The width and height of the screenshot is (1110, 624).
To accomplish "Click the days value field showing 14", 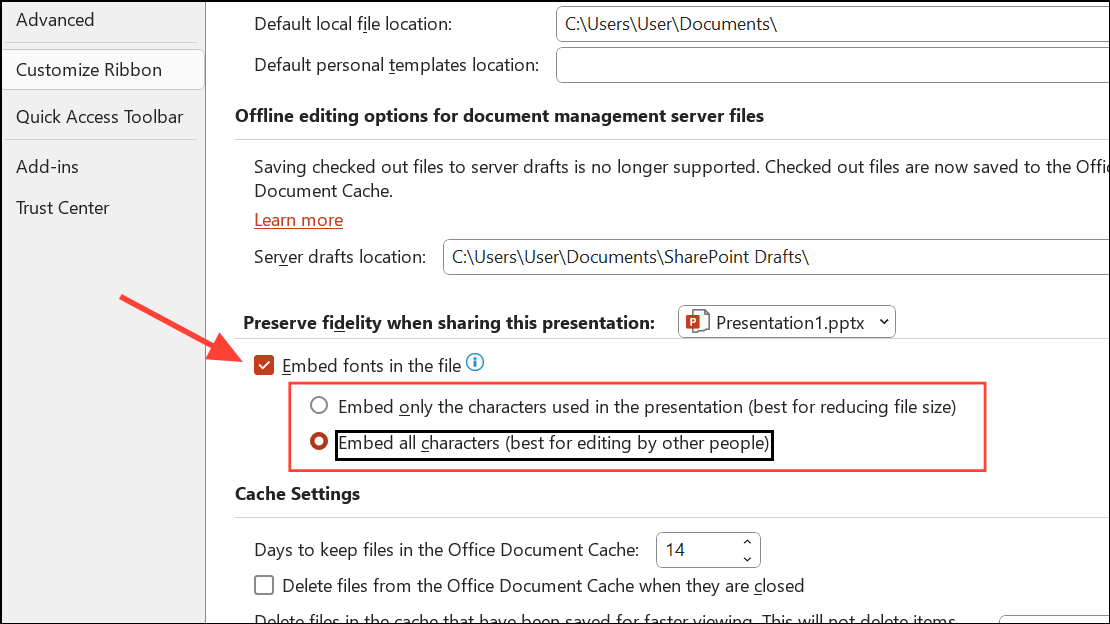I will click(695, 549).
